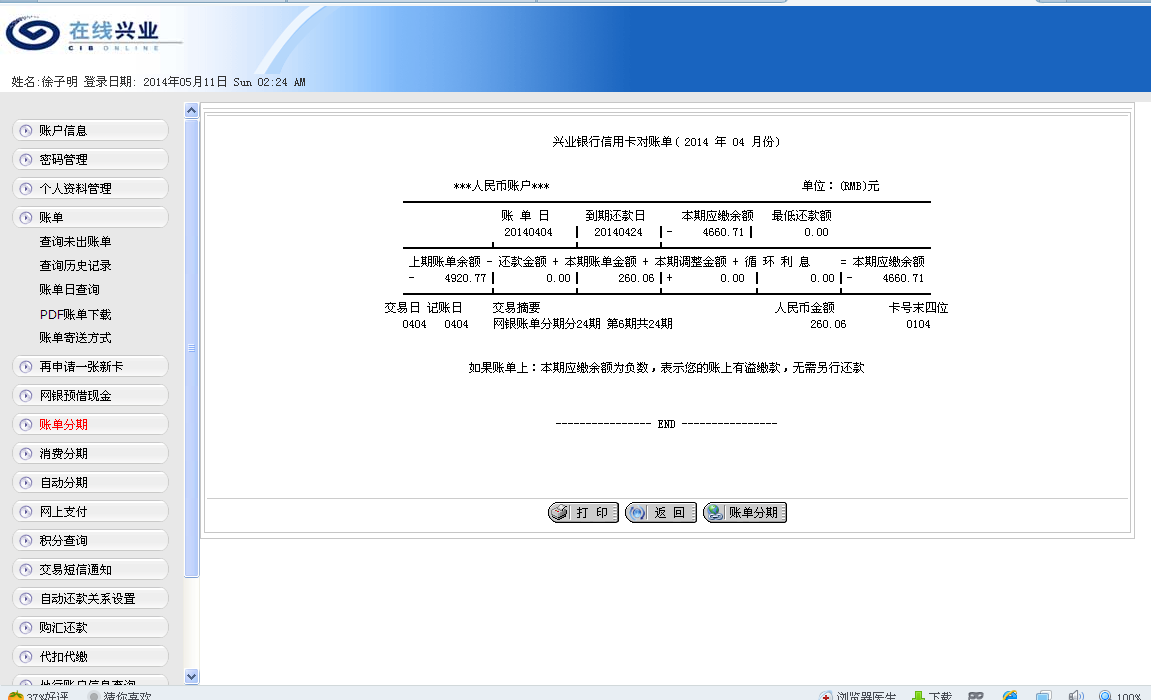This screenshot has height=700, width=1151.
Task: Click the 上期账单余额 value 4920.77
Action: (465, 279)
